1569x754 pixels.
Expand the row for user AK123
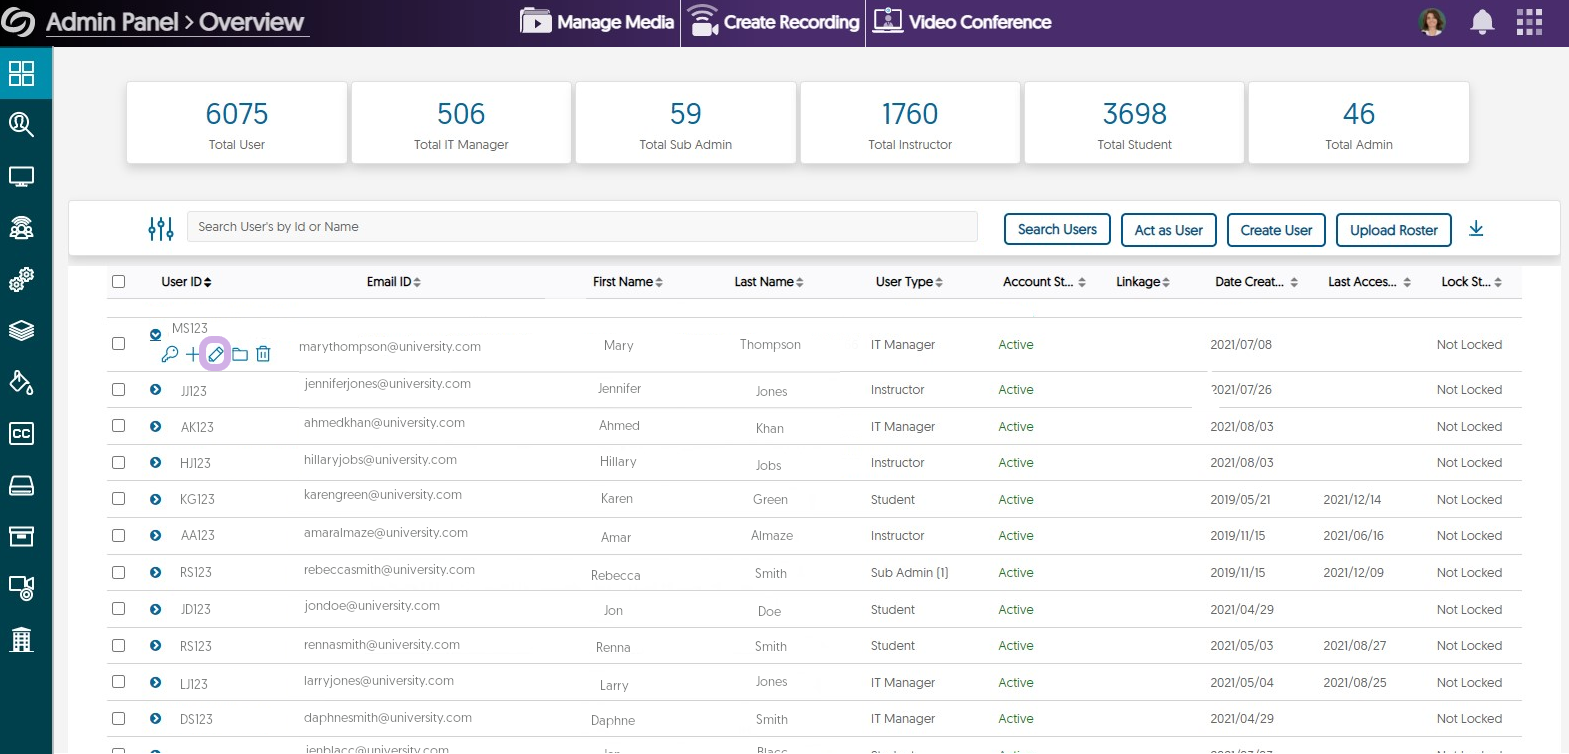[x=155, y=426]
